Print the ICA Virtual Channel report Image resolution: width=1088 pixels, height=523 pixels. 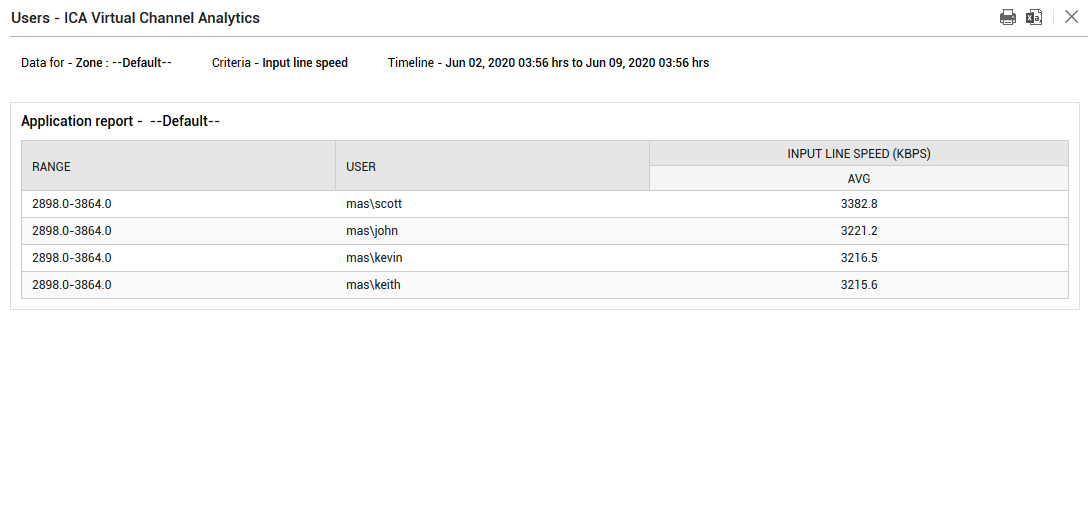coord(1008,17)
